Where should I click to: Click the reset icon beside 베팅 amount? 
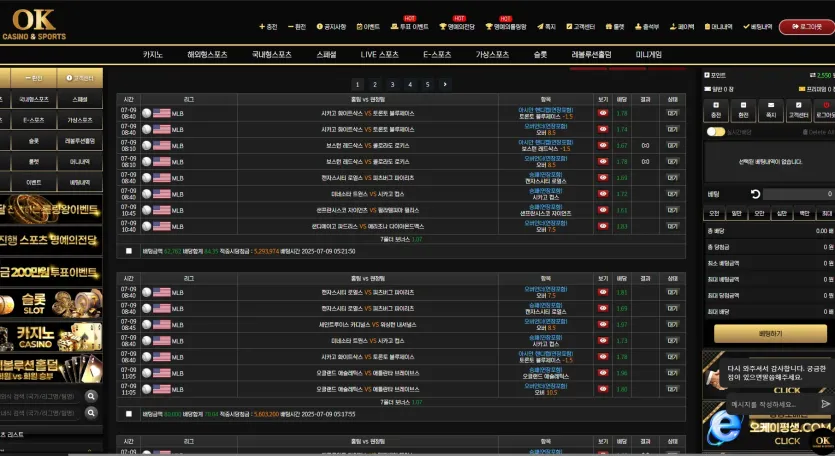[755, 194]
